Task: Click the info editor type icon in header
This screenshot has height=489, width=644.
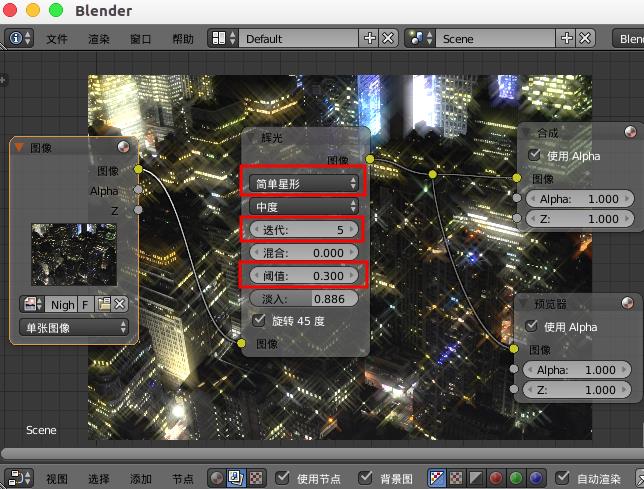Action: [20, 38]
